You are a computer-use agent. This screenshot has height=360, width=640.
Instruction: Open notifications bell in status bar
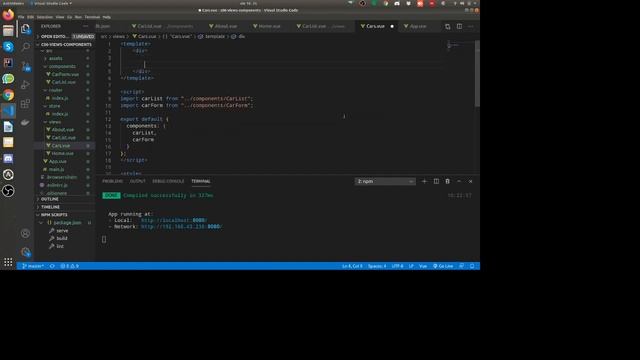tap(472, 266)
